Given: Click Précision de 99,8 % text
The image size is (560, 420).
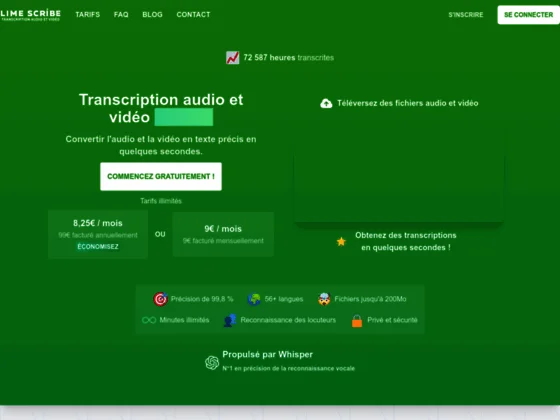Looking at the screenshot, I should 202,299.
